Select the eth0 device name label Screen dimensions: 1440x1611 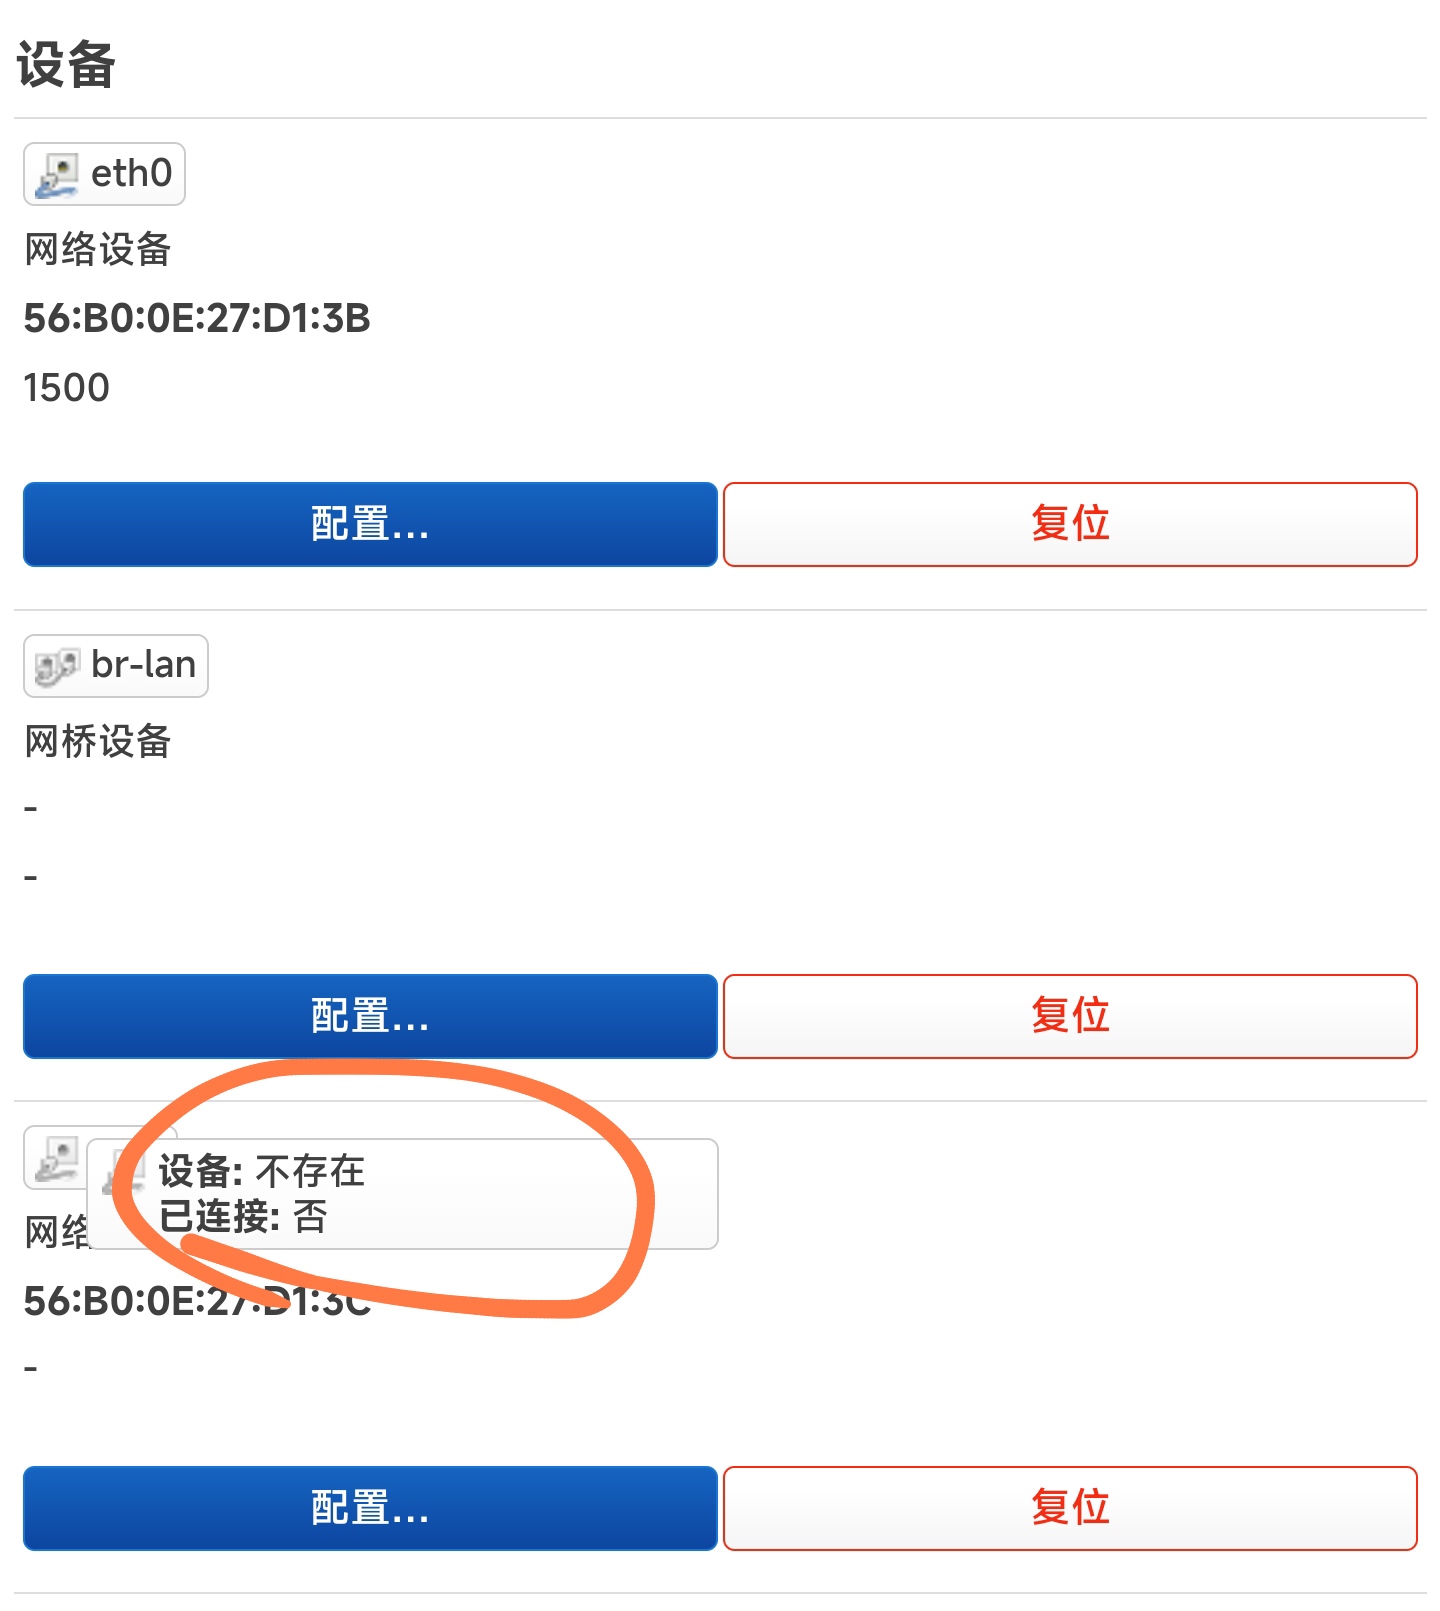[x=131, y=174]
